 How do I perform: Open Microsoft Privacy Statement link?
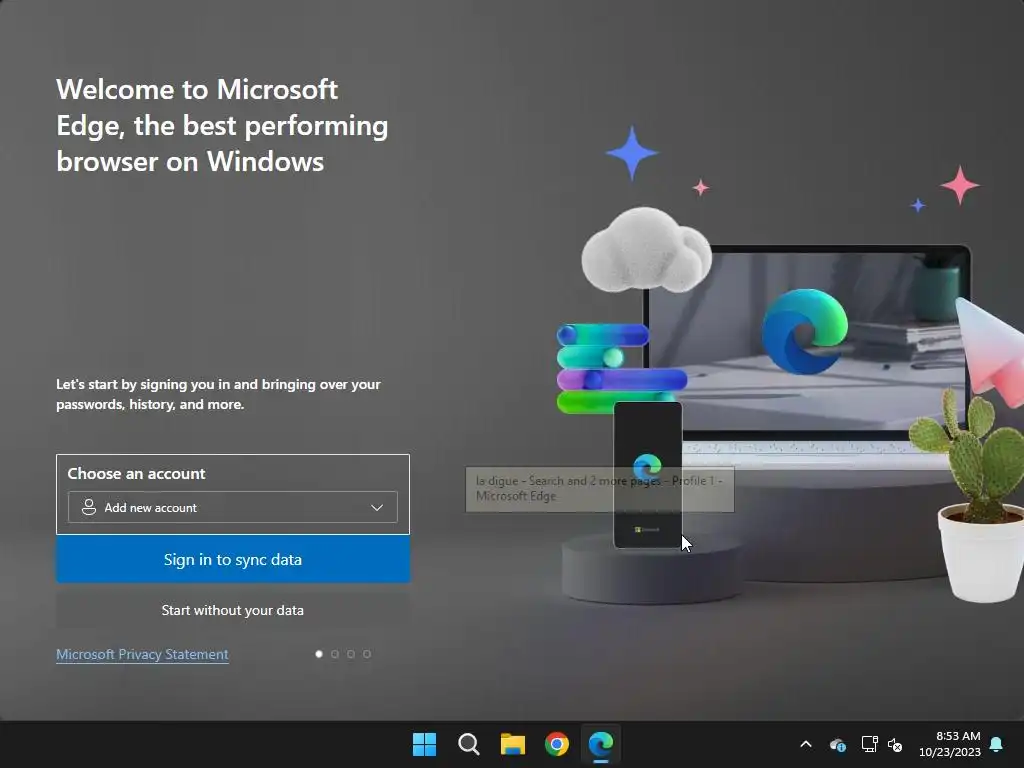142,654
